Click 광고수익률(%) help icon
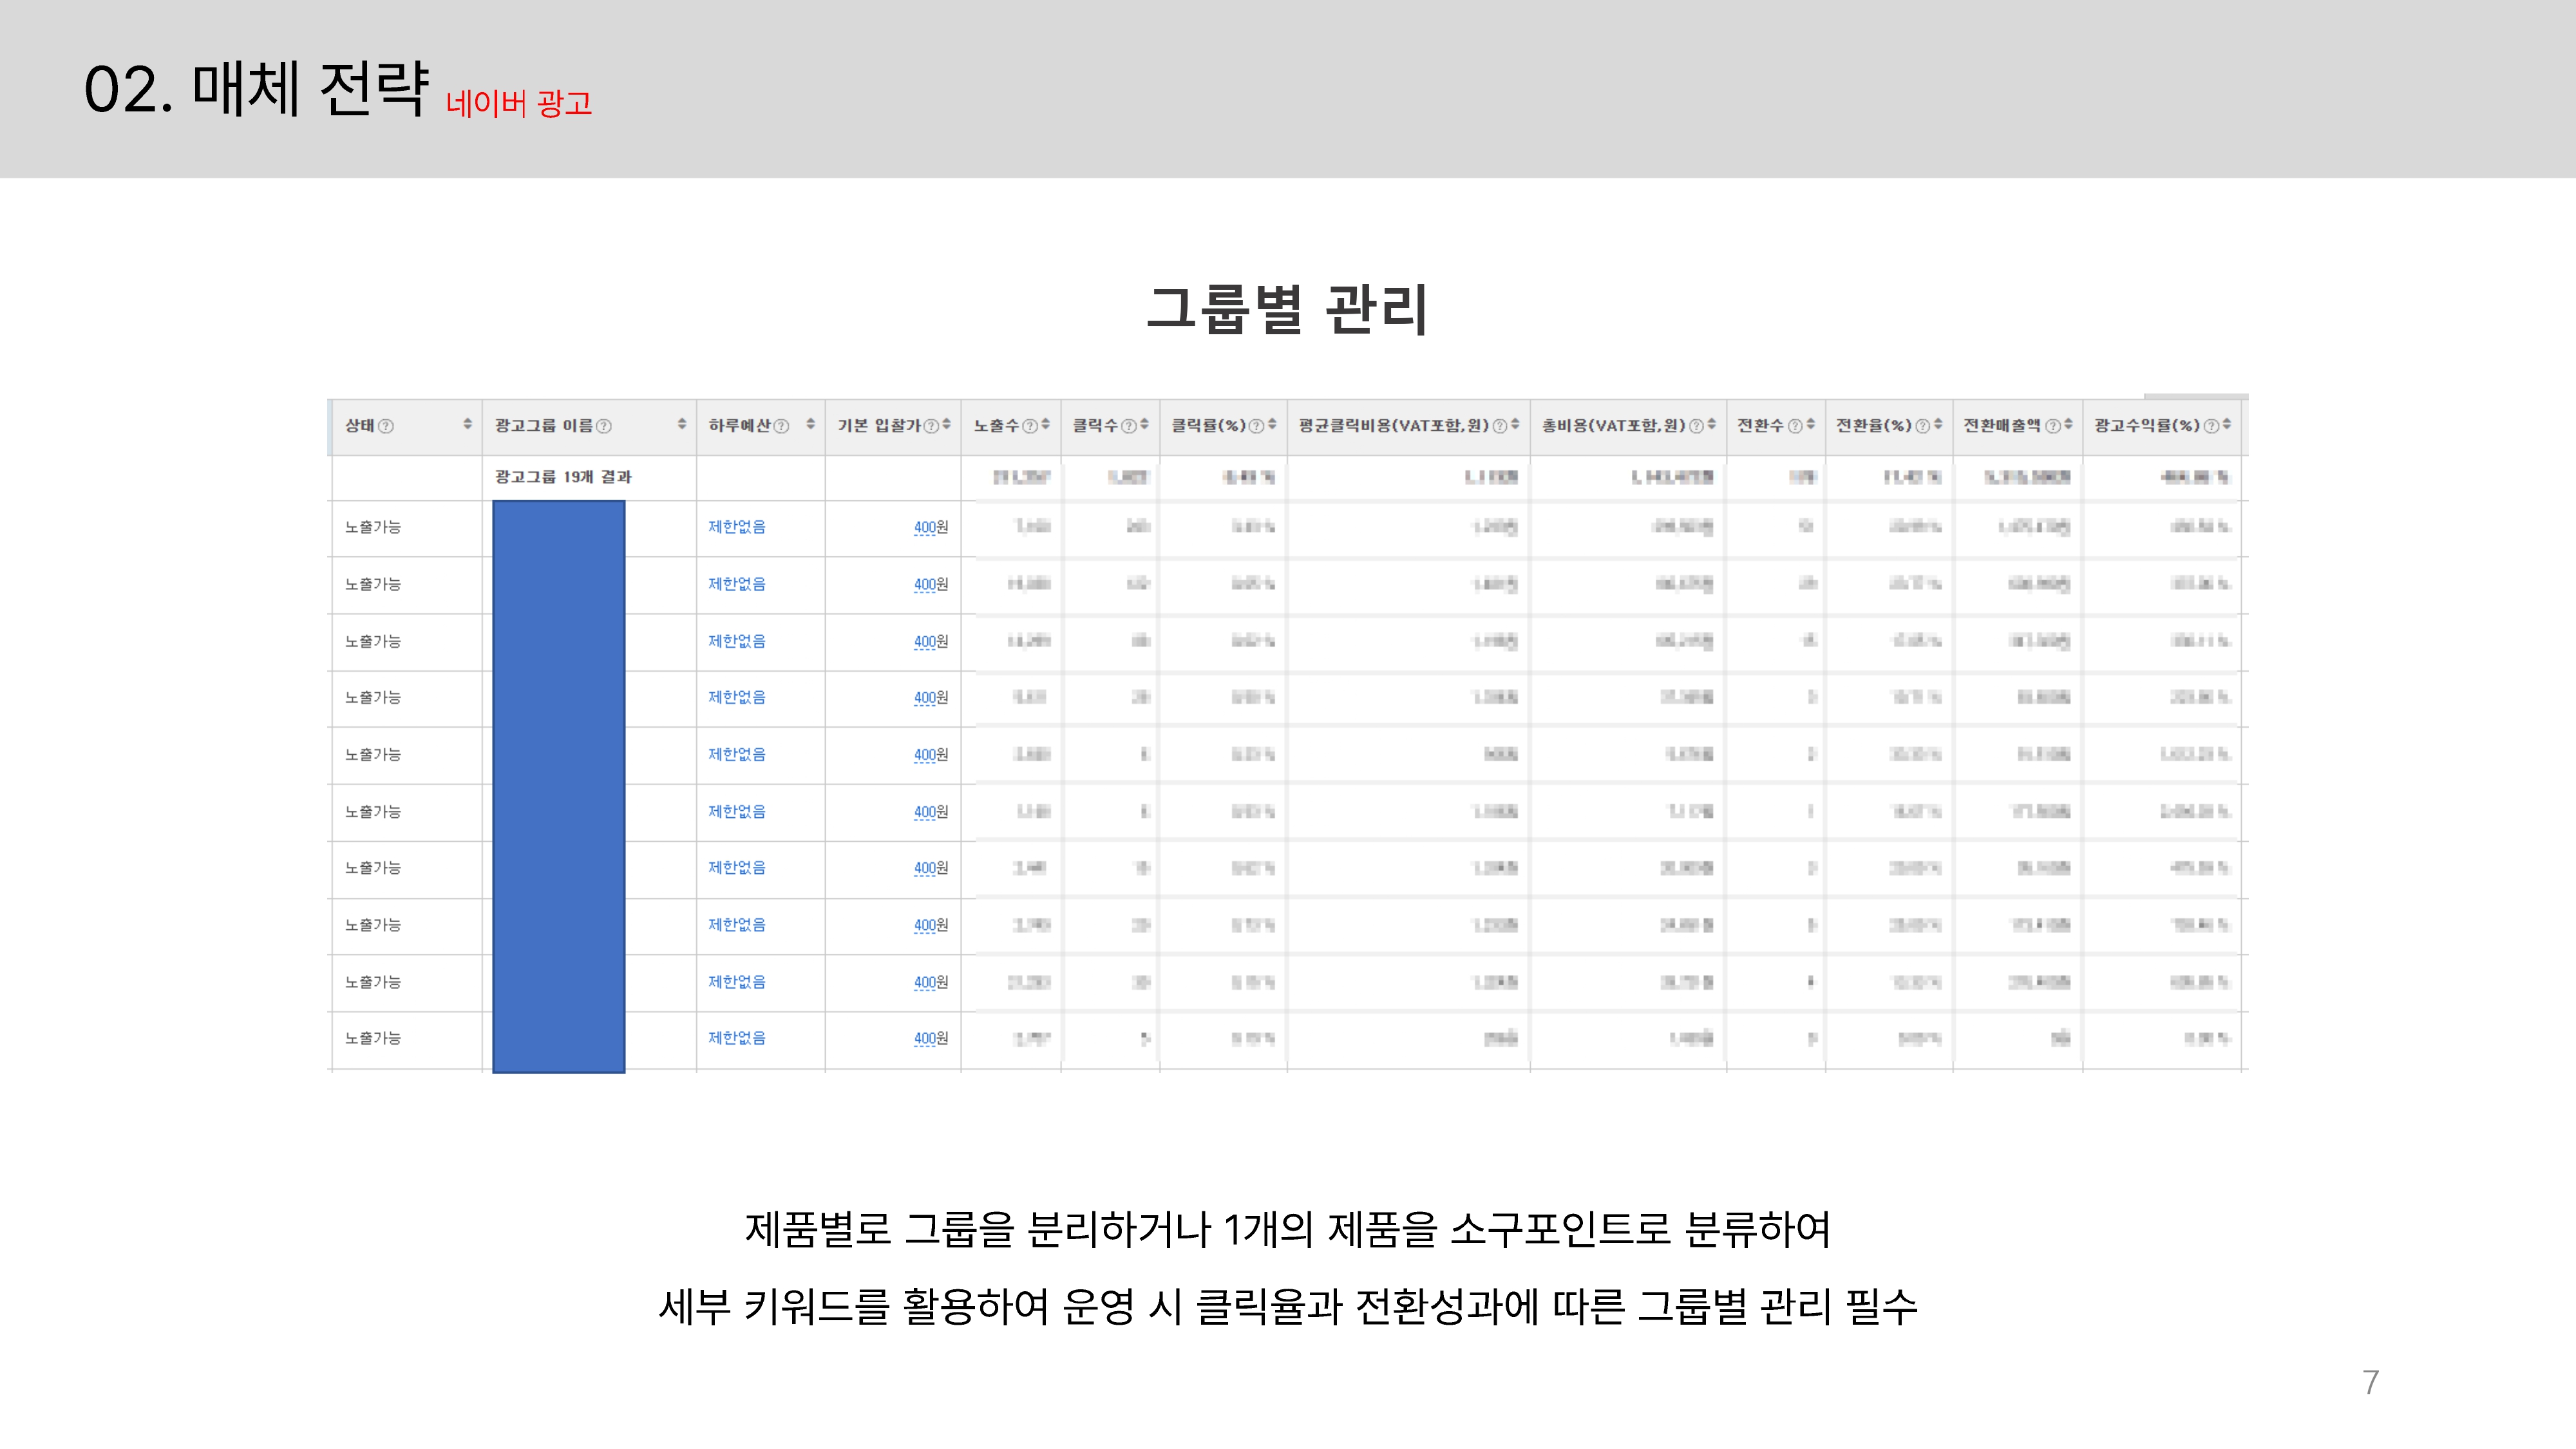Image resolution: width=2576 pixels, height=1449 pixels. click(2211, 426)
